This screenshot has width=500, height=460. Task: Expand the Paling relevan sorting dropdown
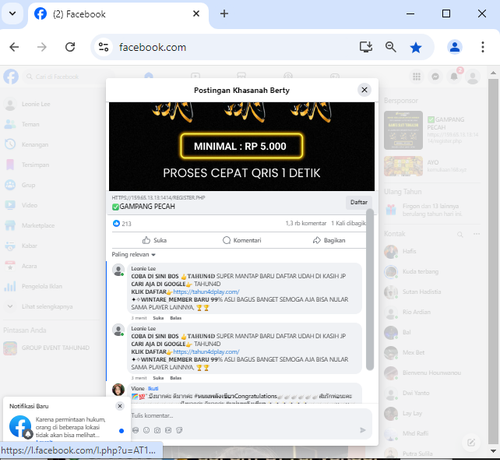133,254
